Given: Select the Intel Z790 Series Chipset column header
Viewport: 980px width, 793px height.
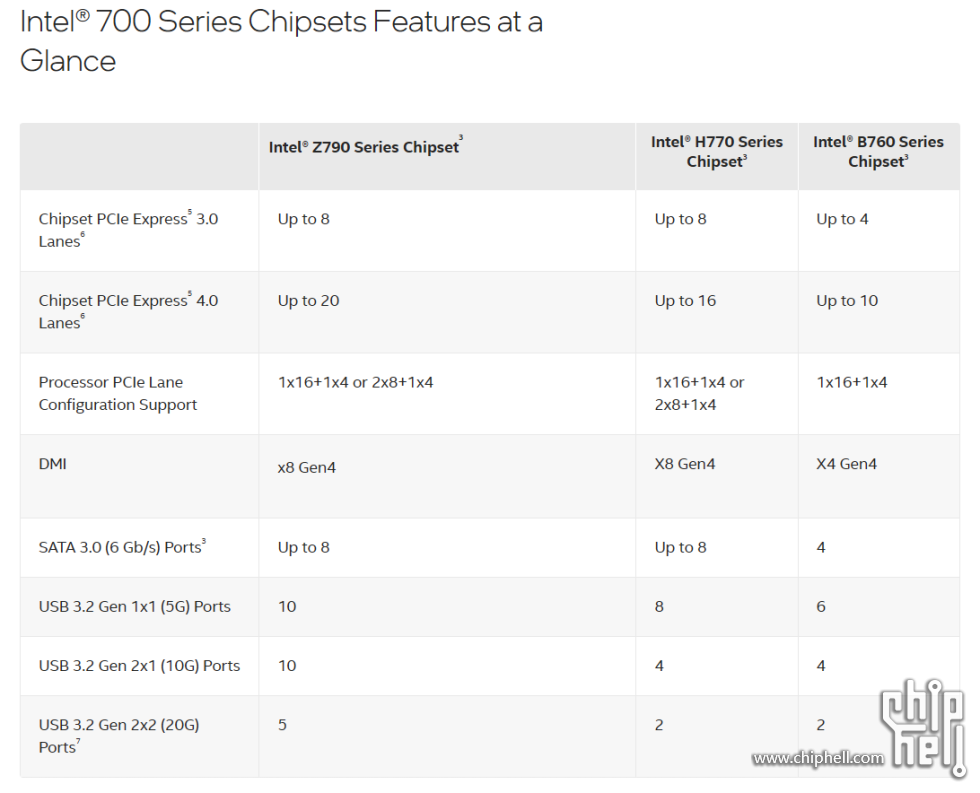Looking at the screenshot, I should pos(366,147).
